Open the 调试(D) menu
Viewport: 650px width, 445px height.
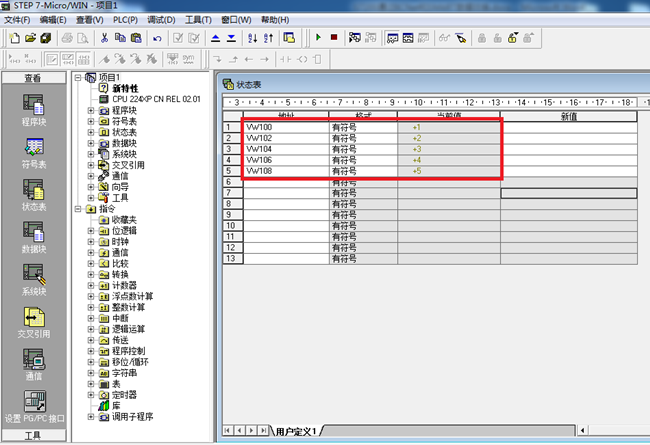pos(160,20)
